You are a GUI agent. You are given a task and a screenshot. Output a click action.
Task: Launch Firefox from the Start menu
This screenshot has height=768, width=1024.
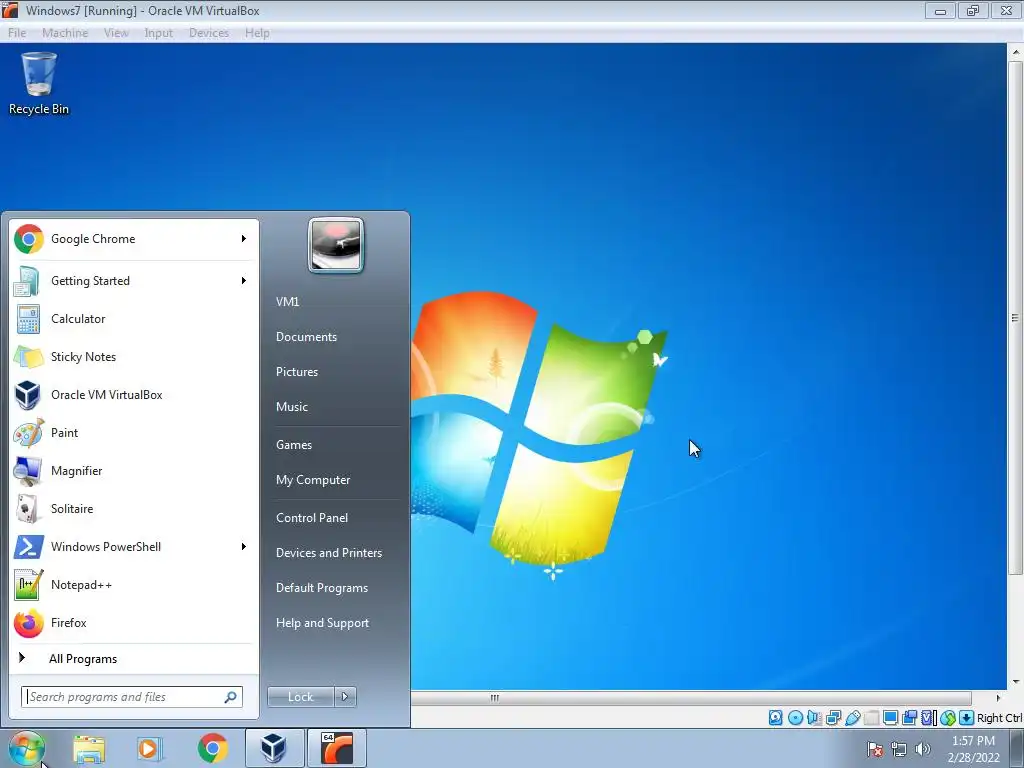click(x=133, y=622)
